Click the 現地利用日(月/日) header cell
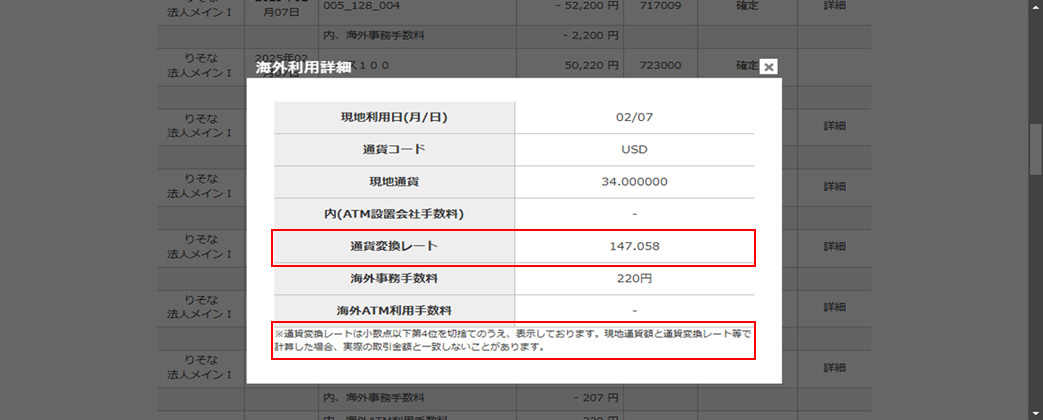This screenshot has width=1043, height=420. (394, 118)
